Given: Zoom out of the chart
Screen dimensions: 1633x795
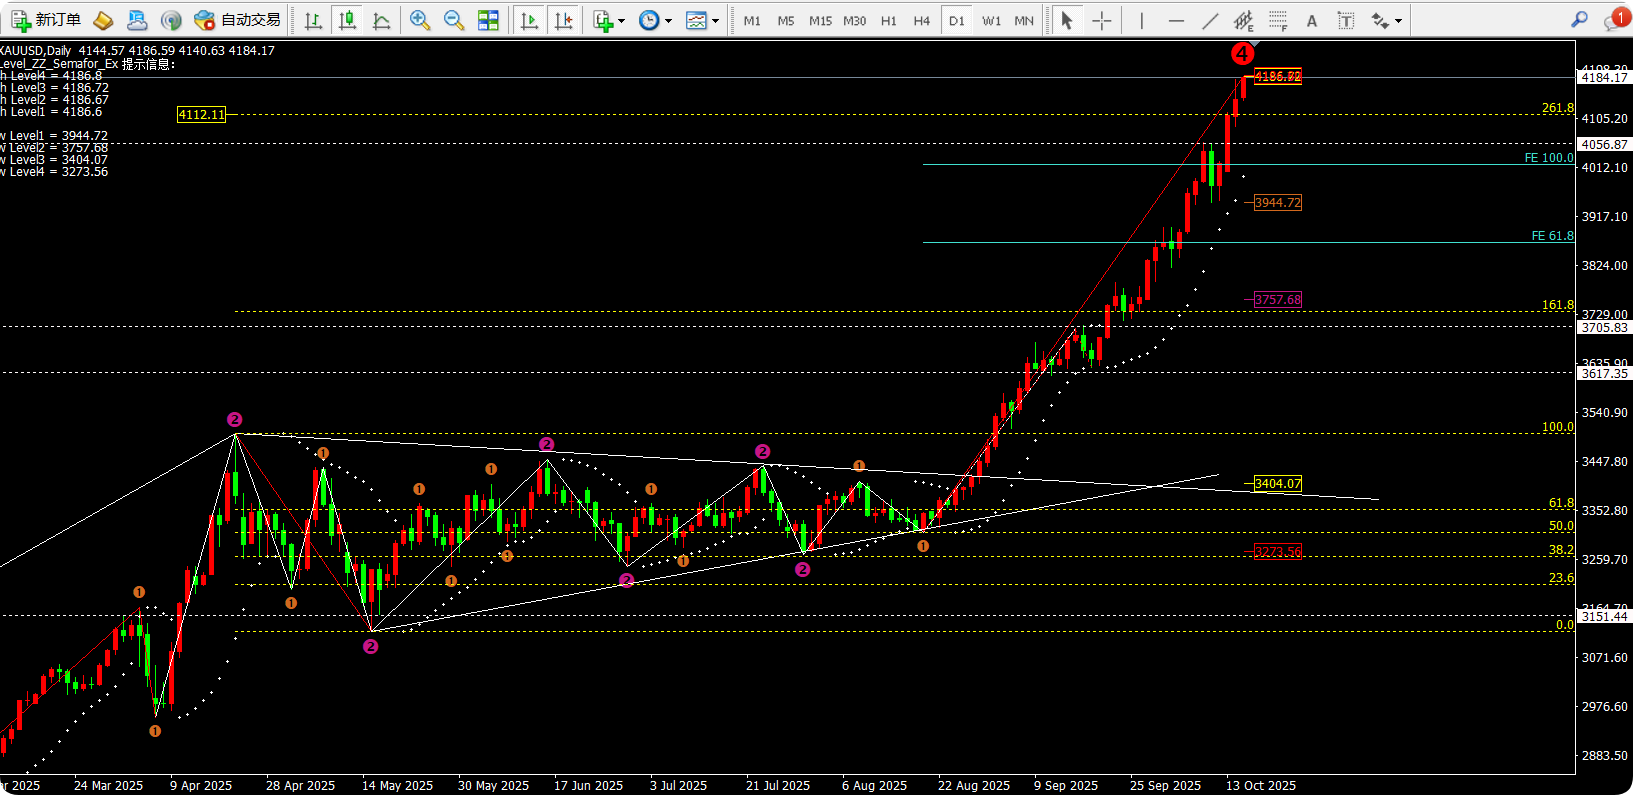Looking at the screenshot, I should 453,20.
